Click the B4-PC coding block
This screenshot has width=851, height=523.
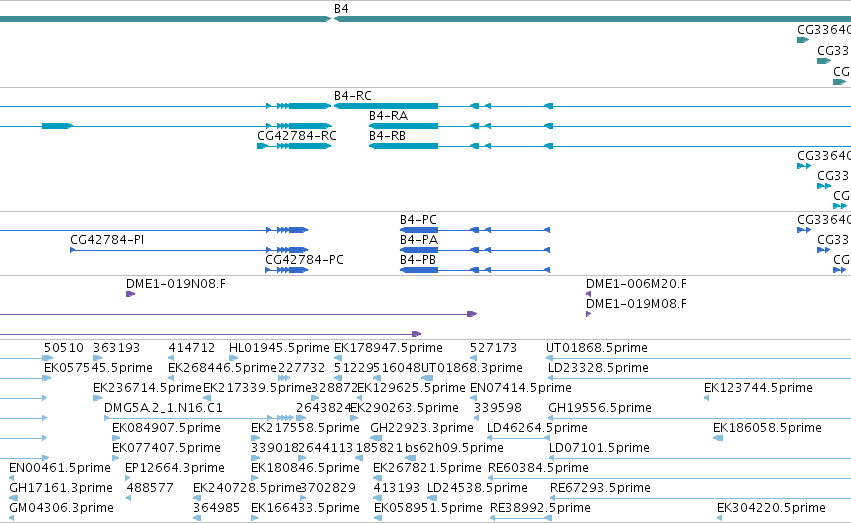(418, 230)
